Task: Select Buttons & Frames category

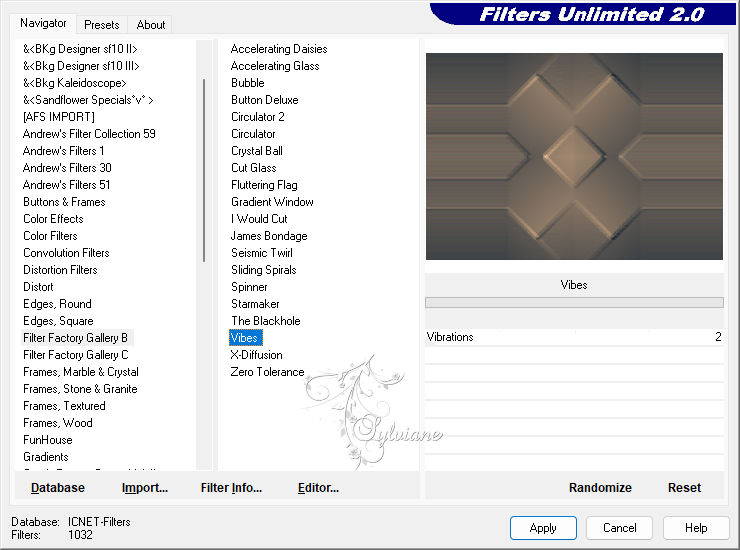Action: coord(64,202)
